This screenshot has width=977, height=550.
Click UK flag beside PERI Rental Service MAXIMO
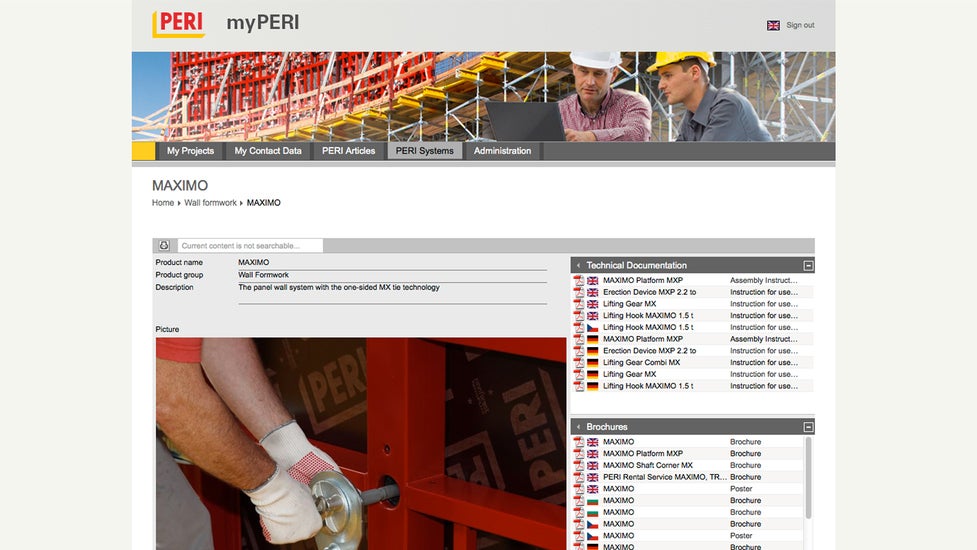593,478
